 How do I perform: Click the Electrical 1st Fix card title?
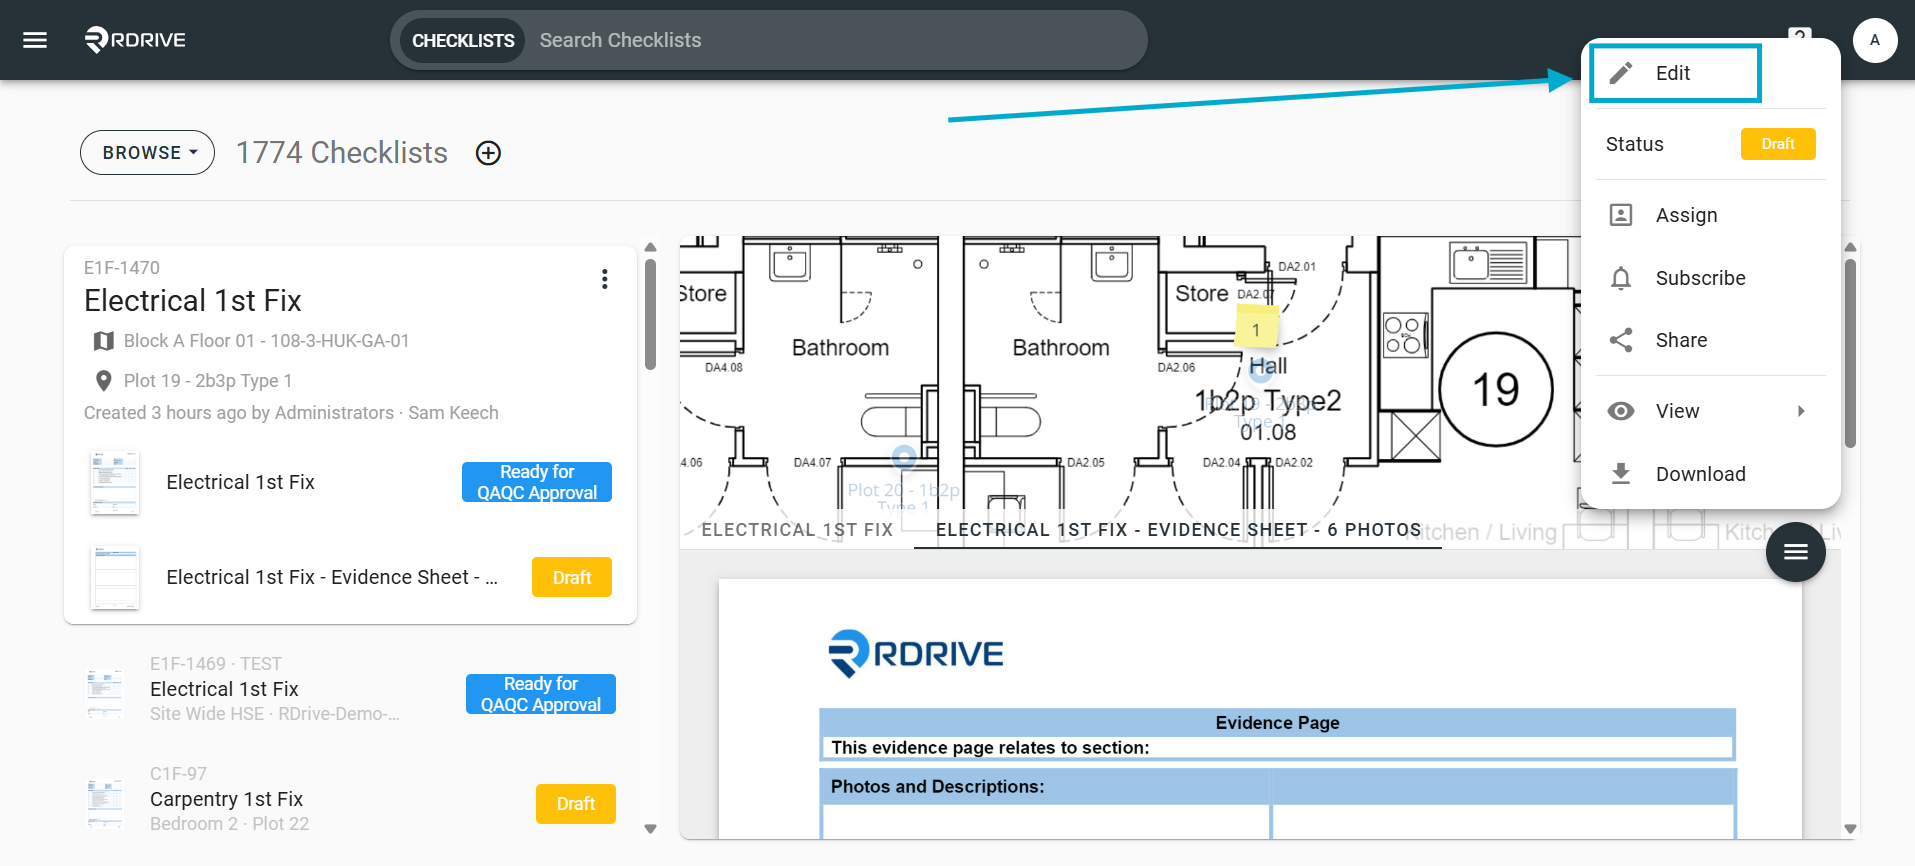(193, 301)
